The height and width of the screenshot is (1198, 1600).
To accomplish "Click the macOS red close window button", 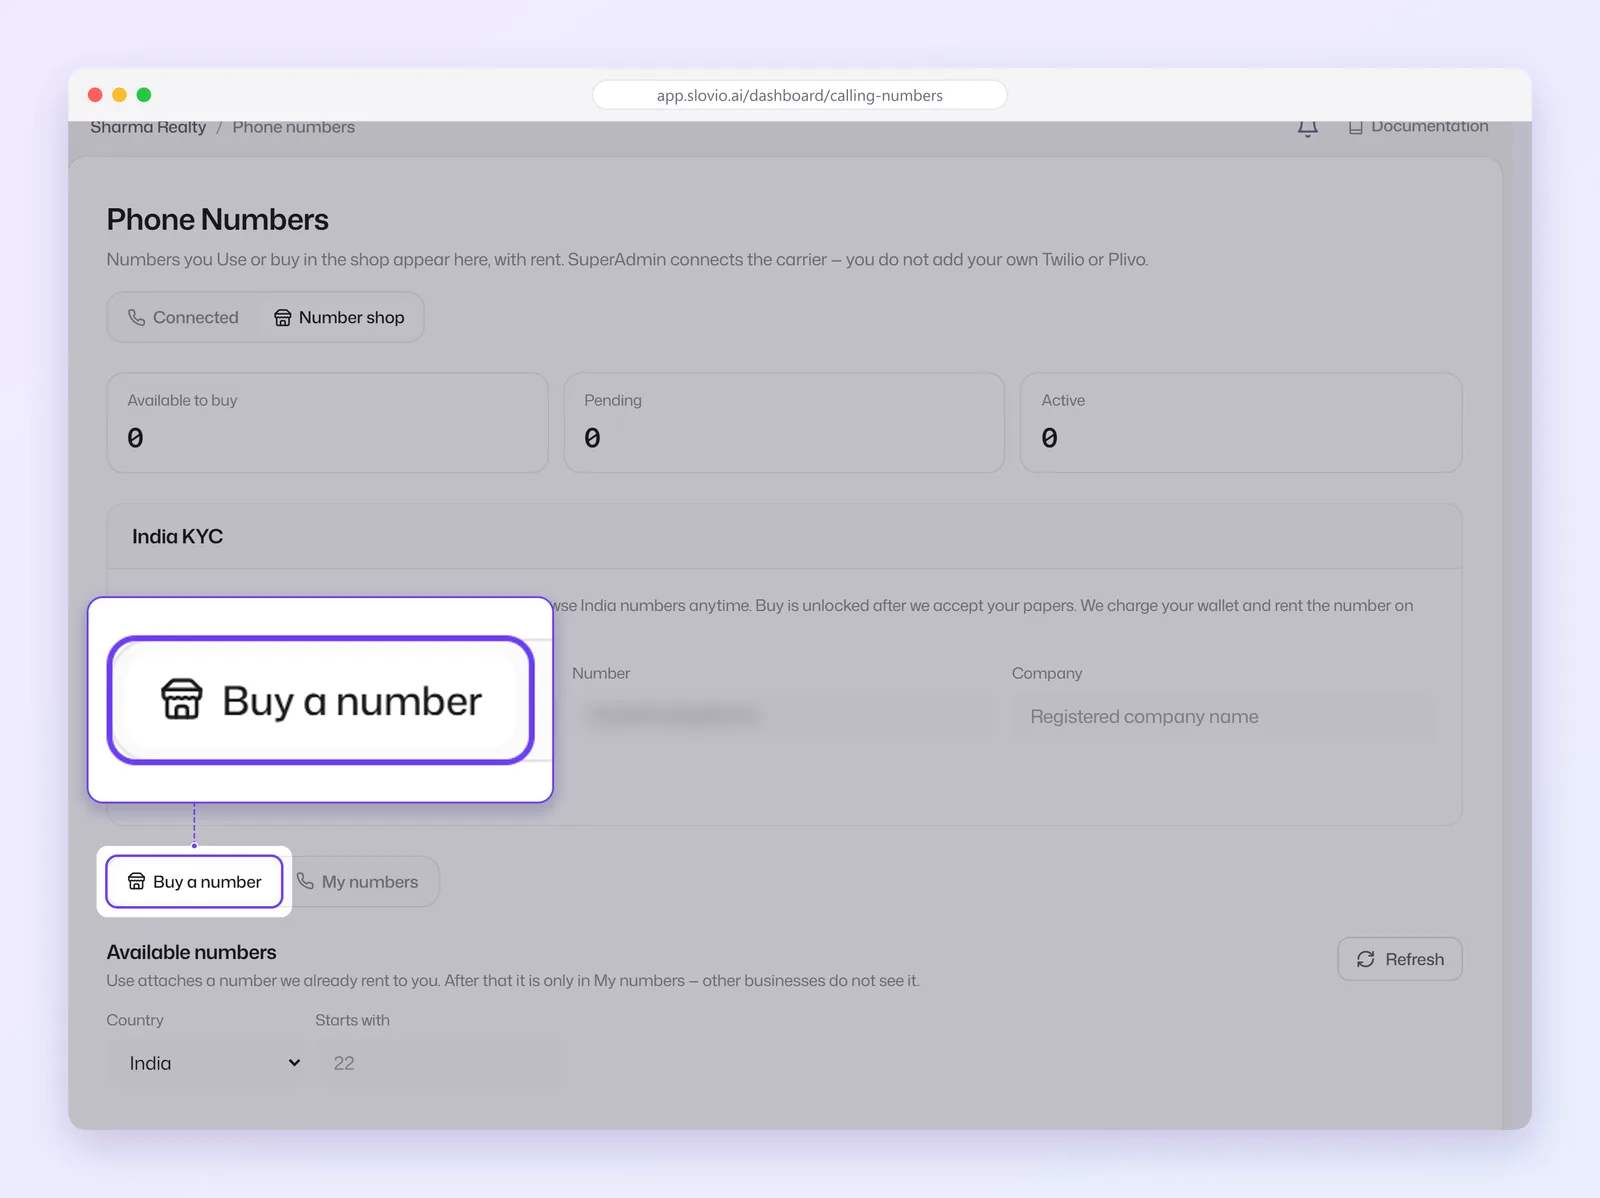I will [95, 95].
